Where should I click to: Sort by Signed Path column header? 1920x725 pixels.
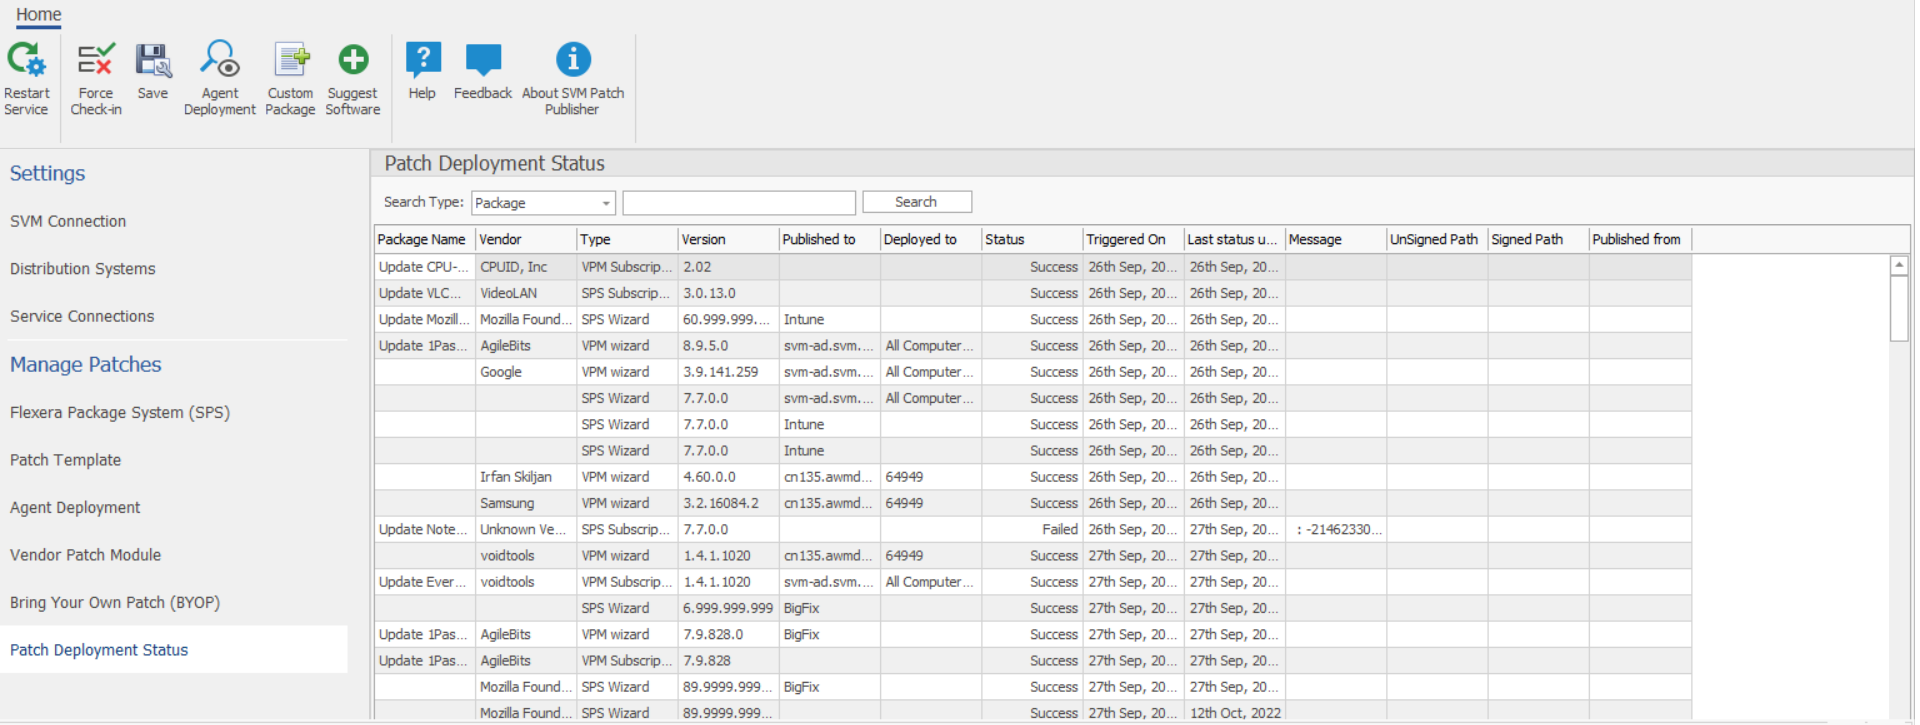1538,240
